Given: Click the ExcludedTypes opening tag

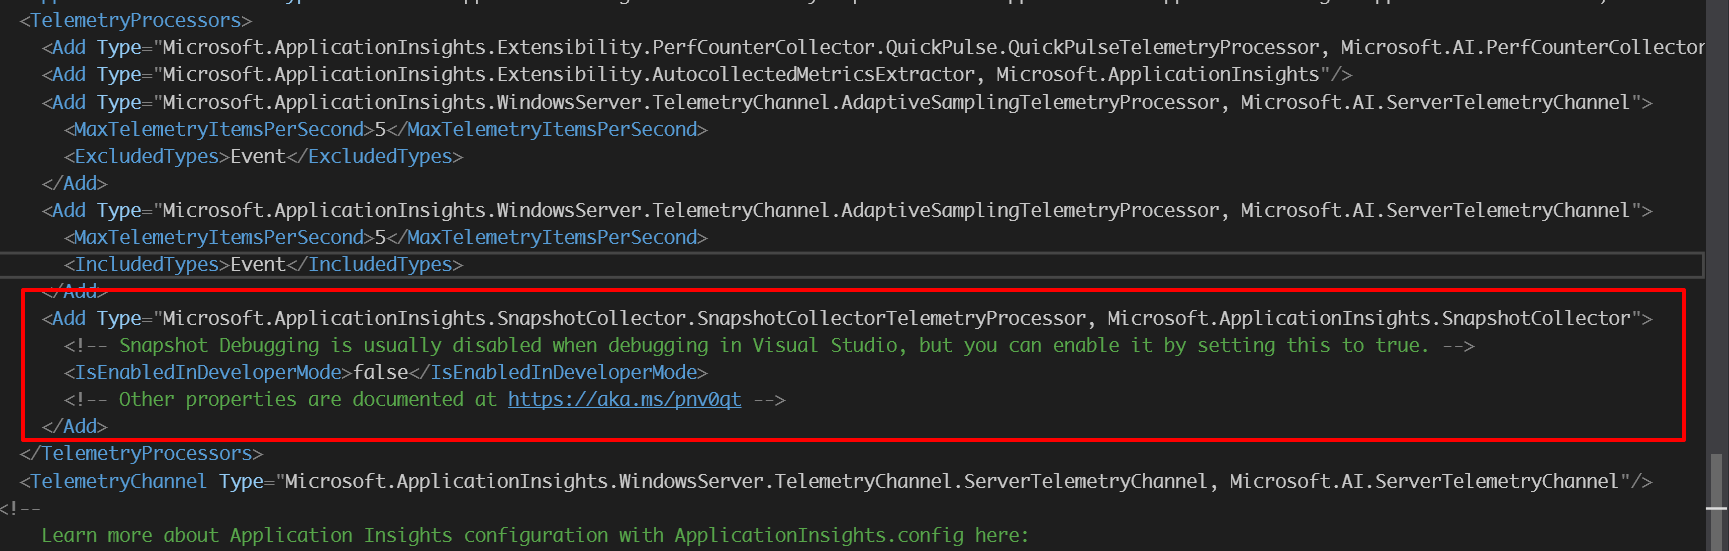Looking at the screenshot, I should pos(147,156).
